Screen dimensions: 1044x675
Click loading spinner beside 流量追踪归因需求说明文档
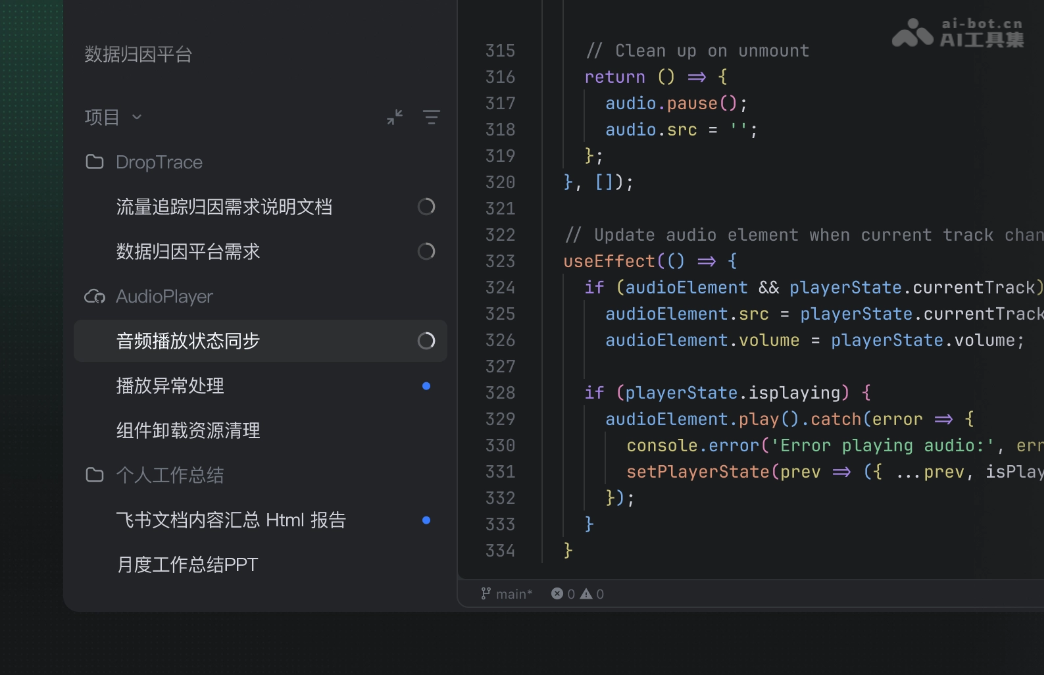click(x=426, y=206)
